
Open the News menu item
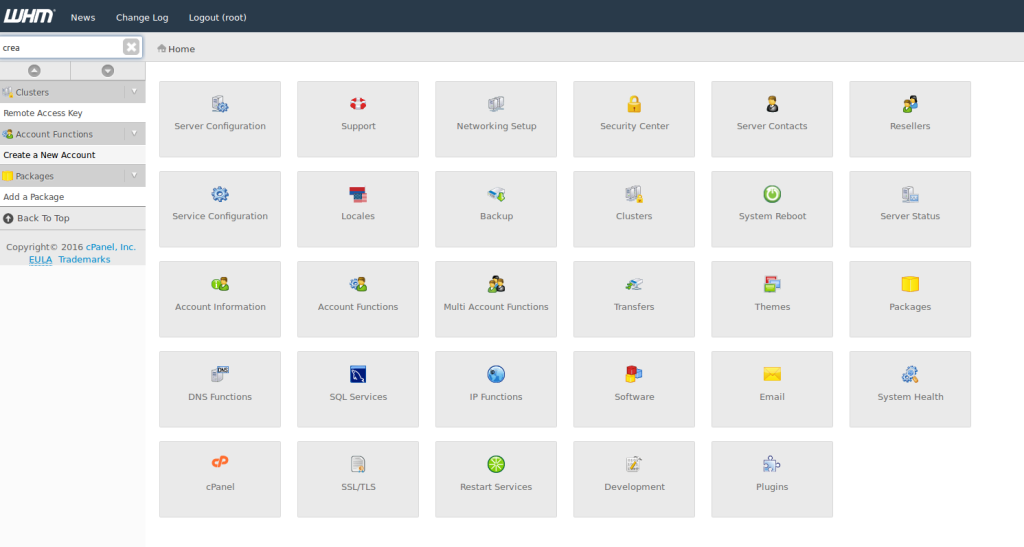pos(83,17)
